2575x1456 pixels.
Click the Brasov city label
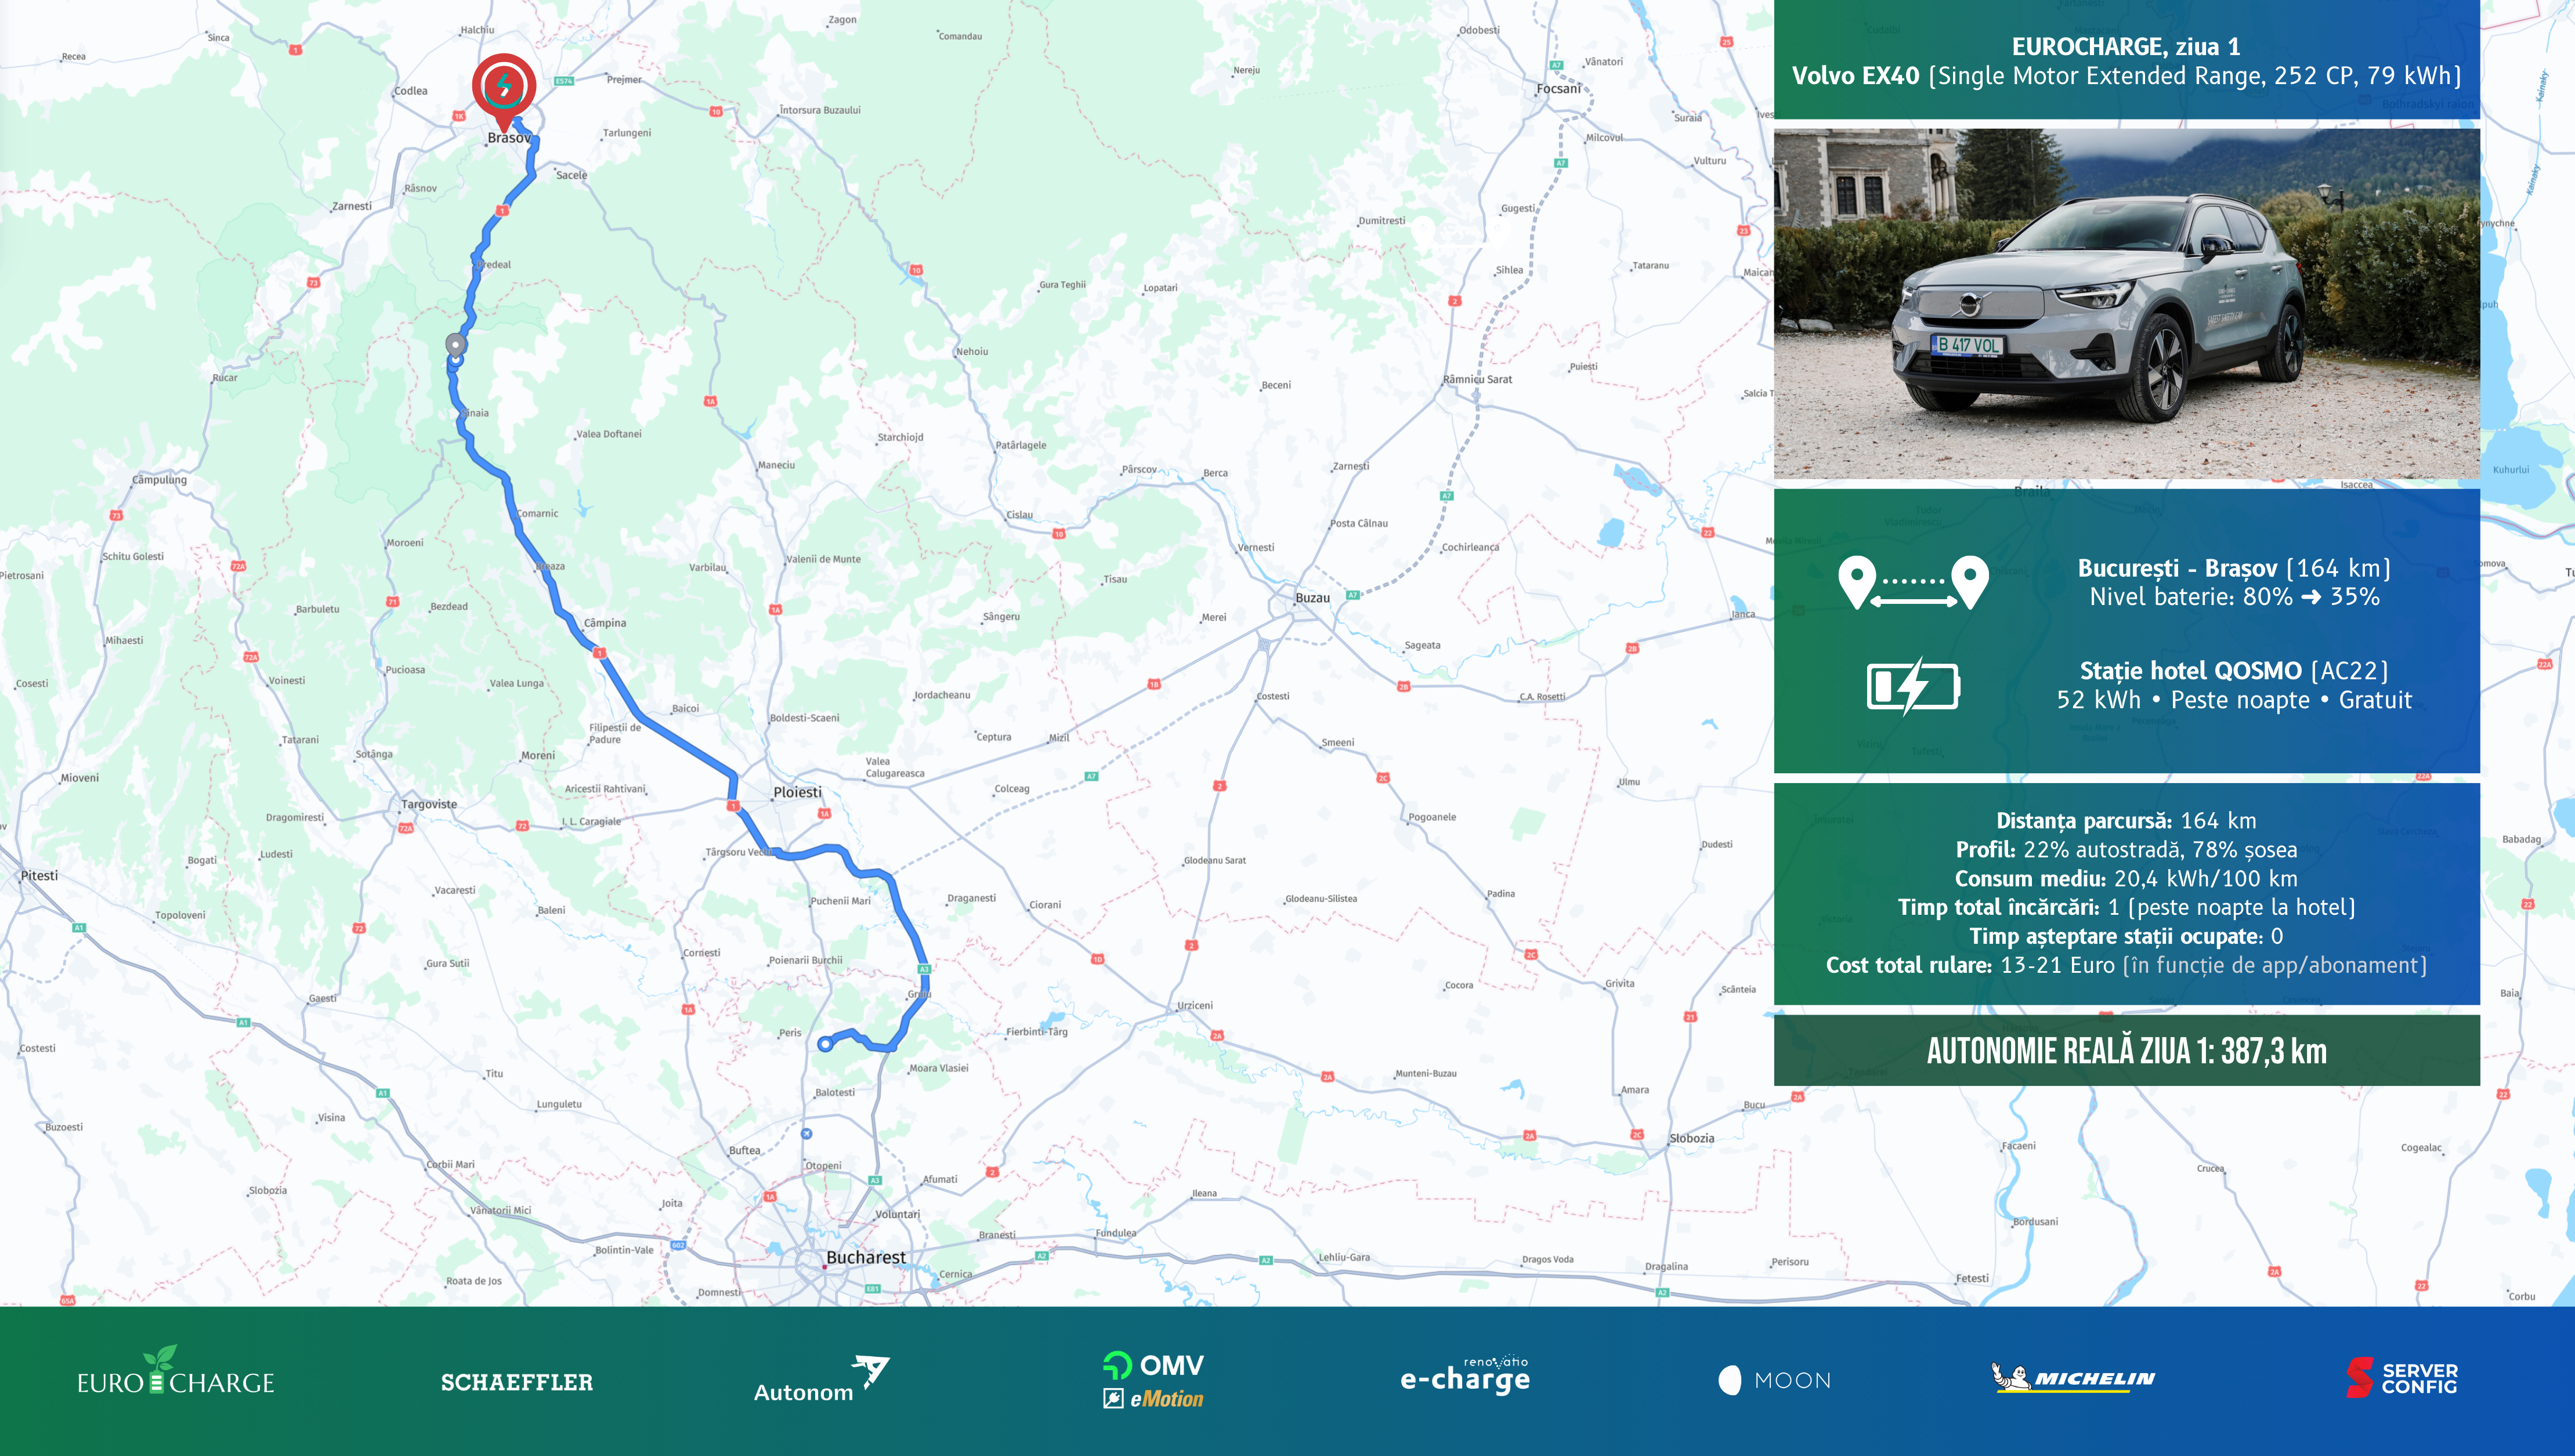[x=509, y=138]
